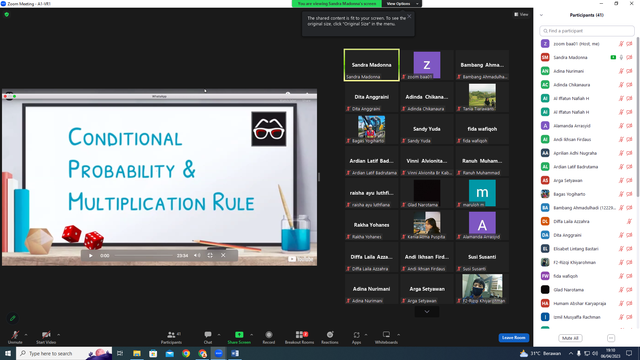640x360 pixels.
Task: Open video options arrow next to Start Video
Action: click(59, 335)
